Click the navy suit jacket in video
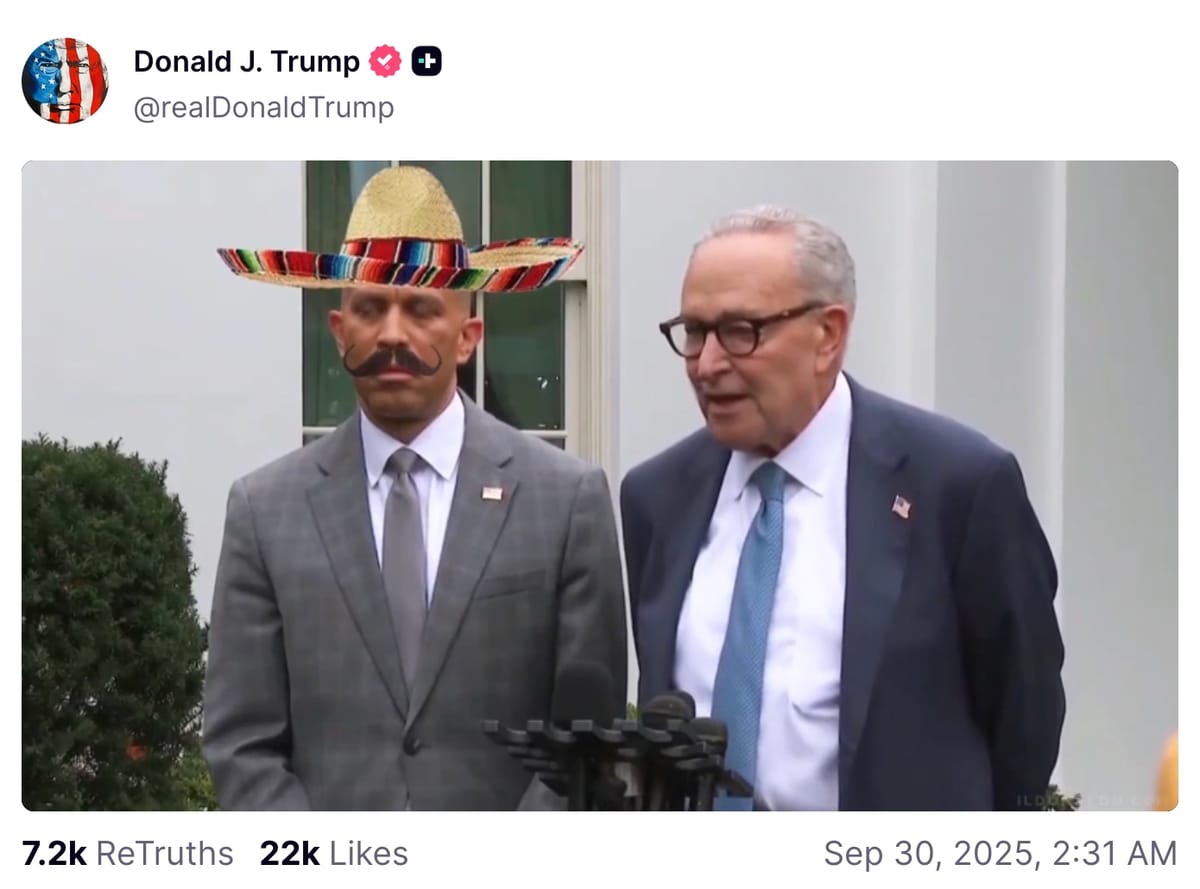Image resolution: width=1200 pixels, height=889 pixels. [960, 620]
